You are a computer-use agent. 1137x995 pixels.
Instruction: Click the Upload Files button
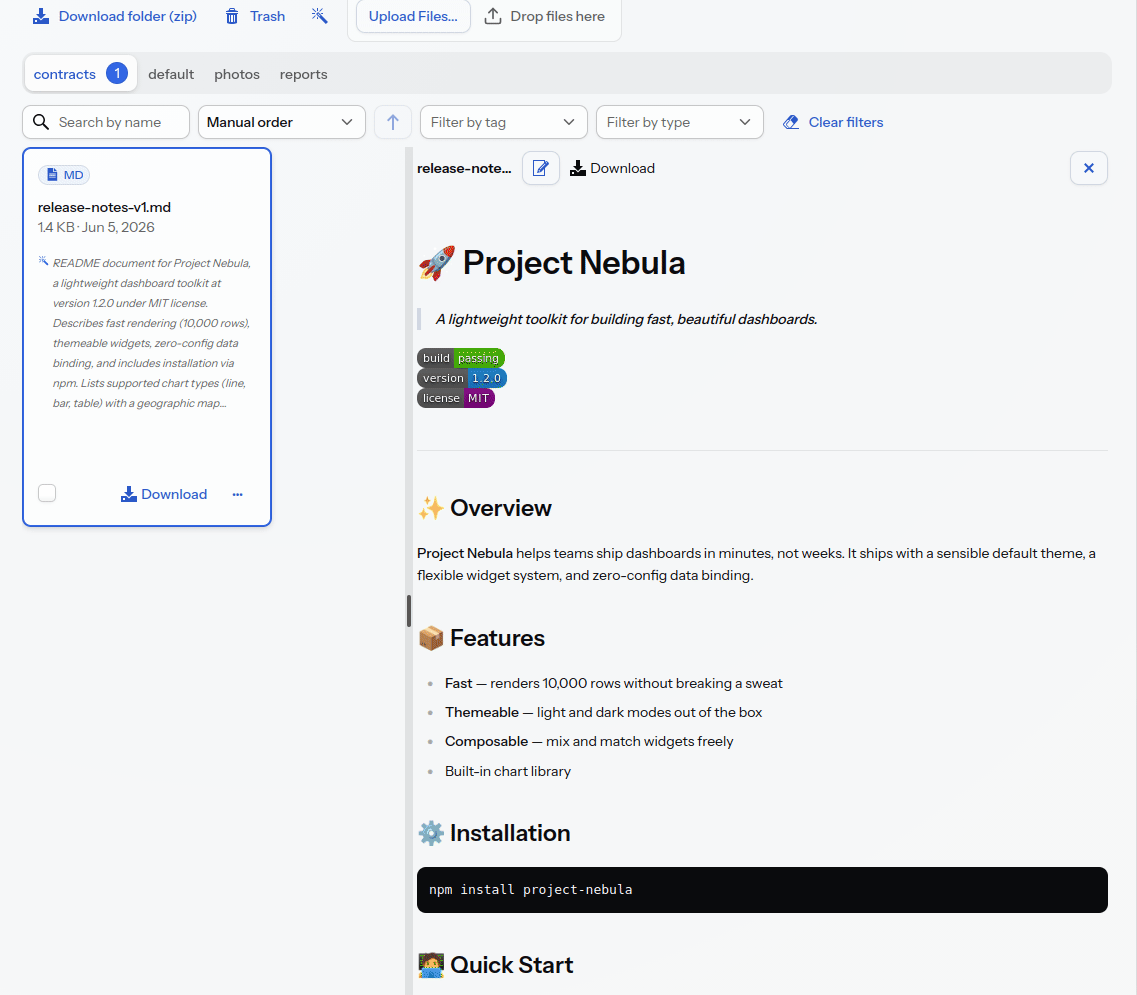413,16
